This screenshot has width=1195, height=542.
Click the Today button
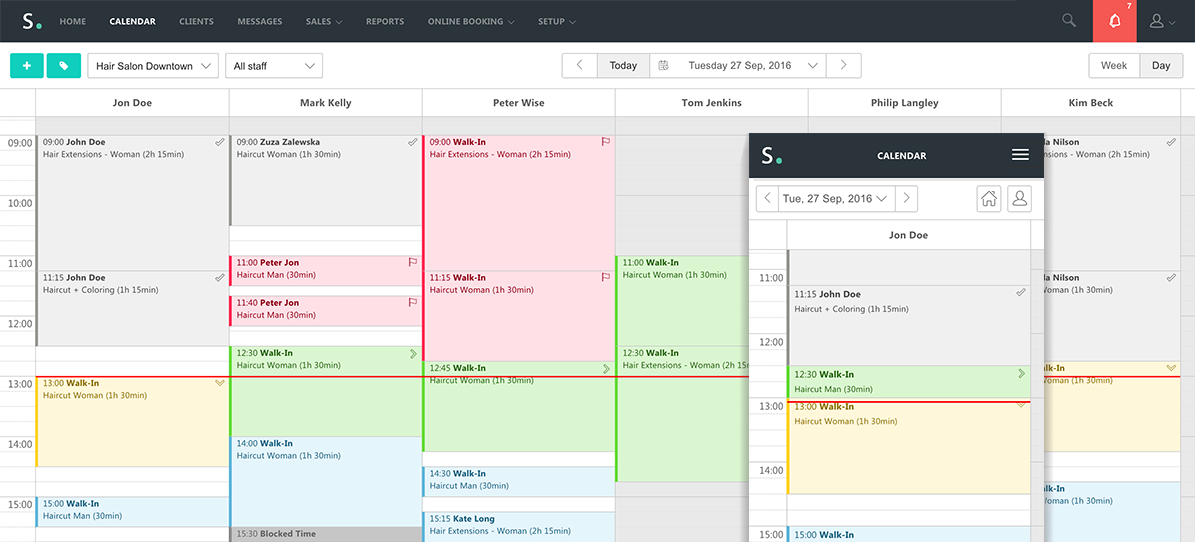623,66
